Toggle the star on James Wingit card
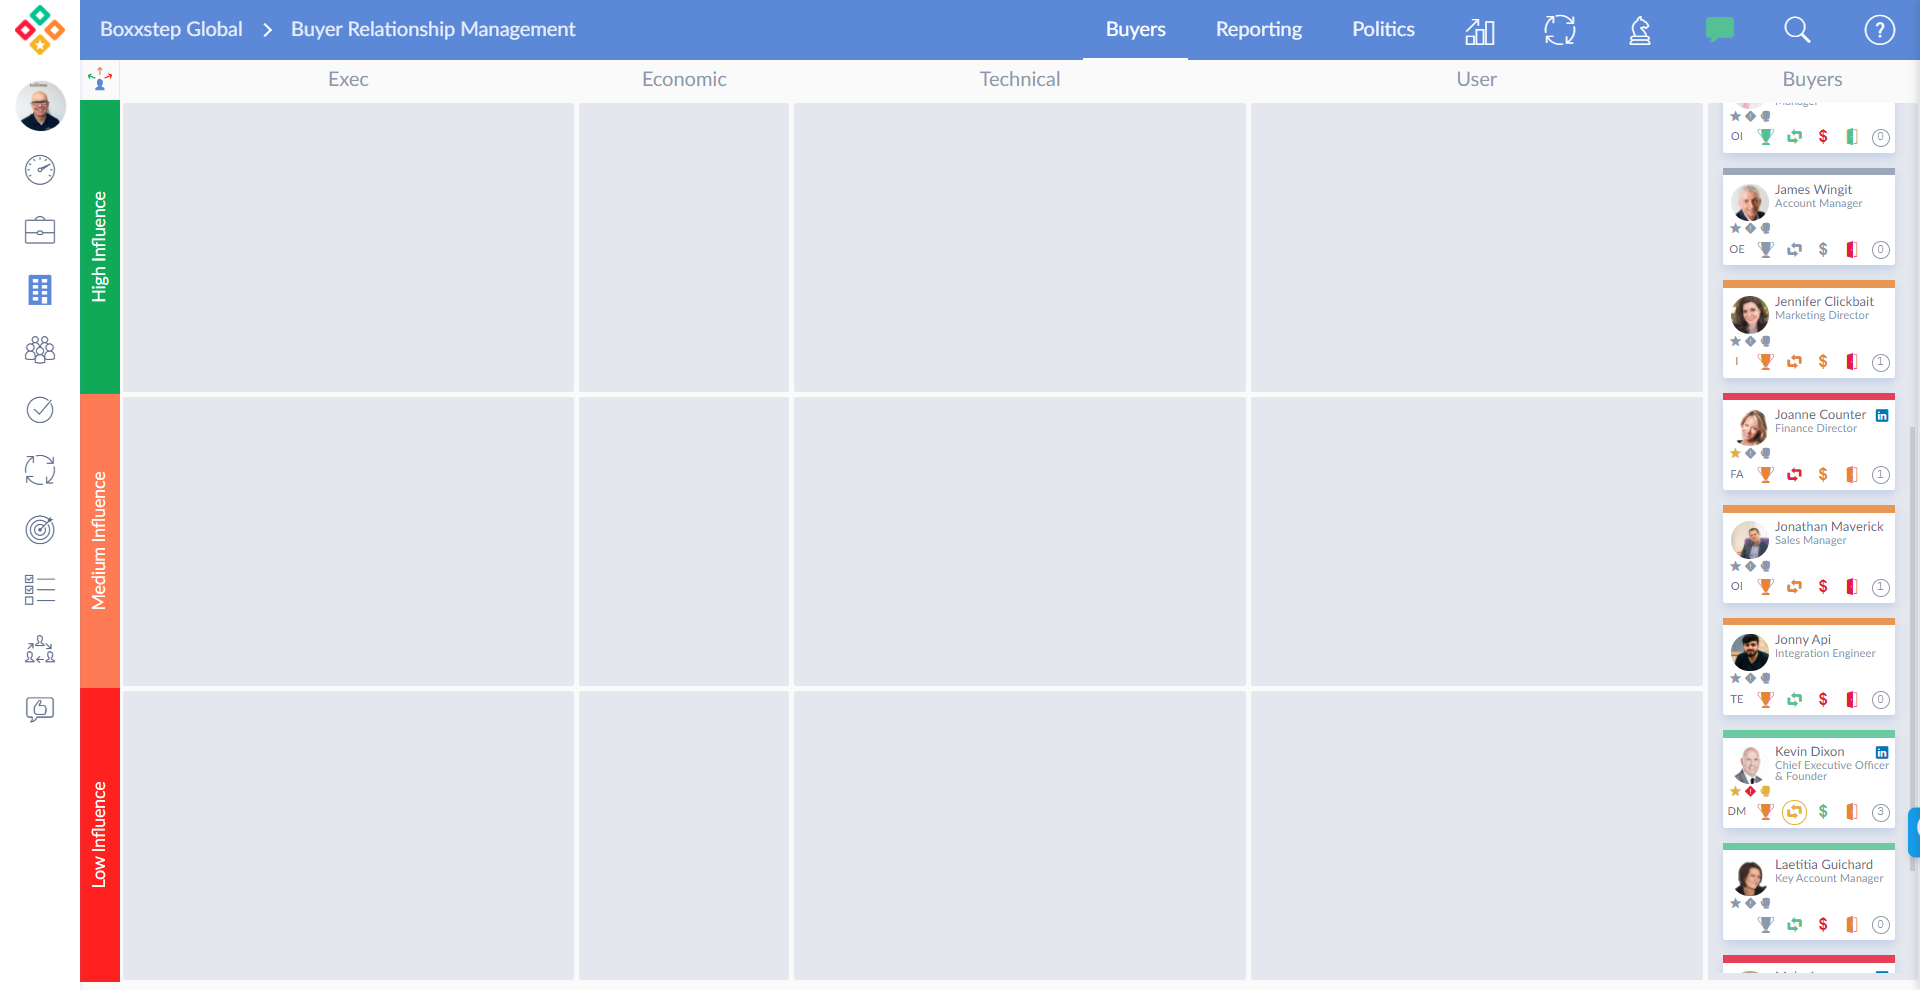The height and width of the screenshot is (990, 1920). [1736, 229]
